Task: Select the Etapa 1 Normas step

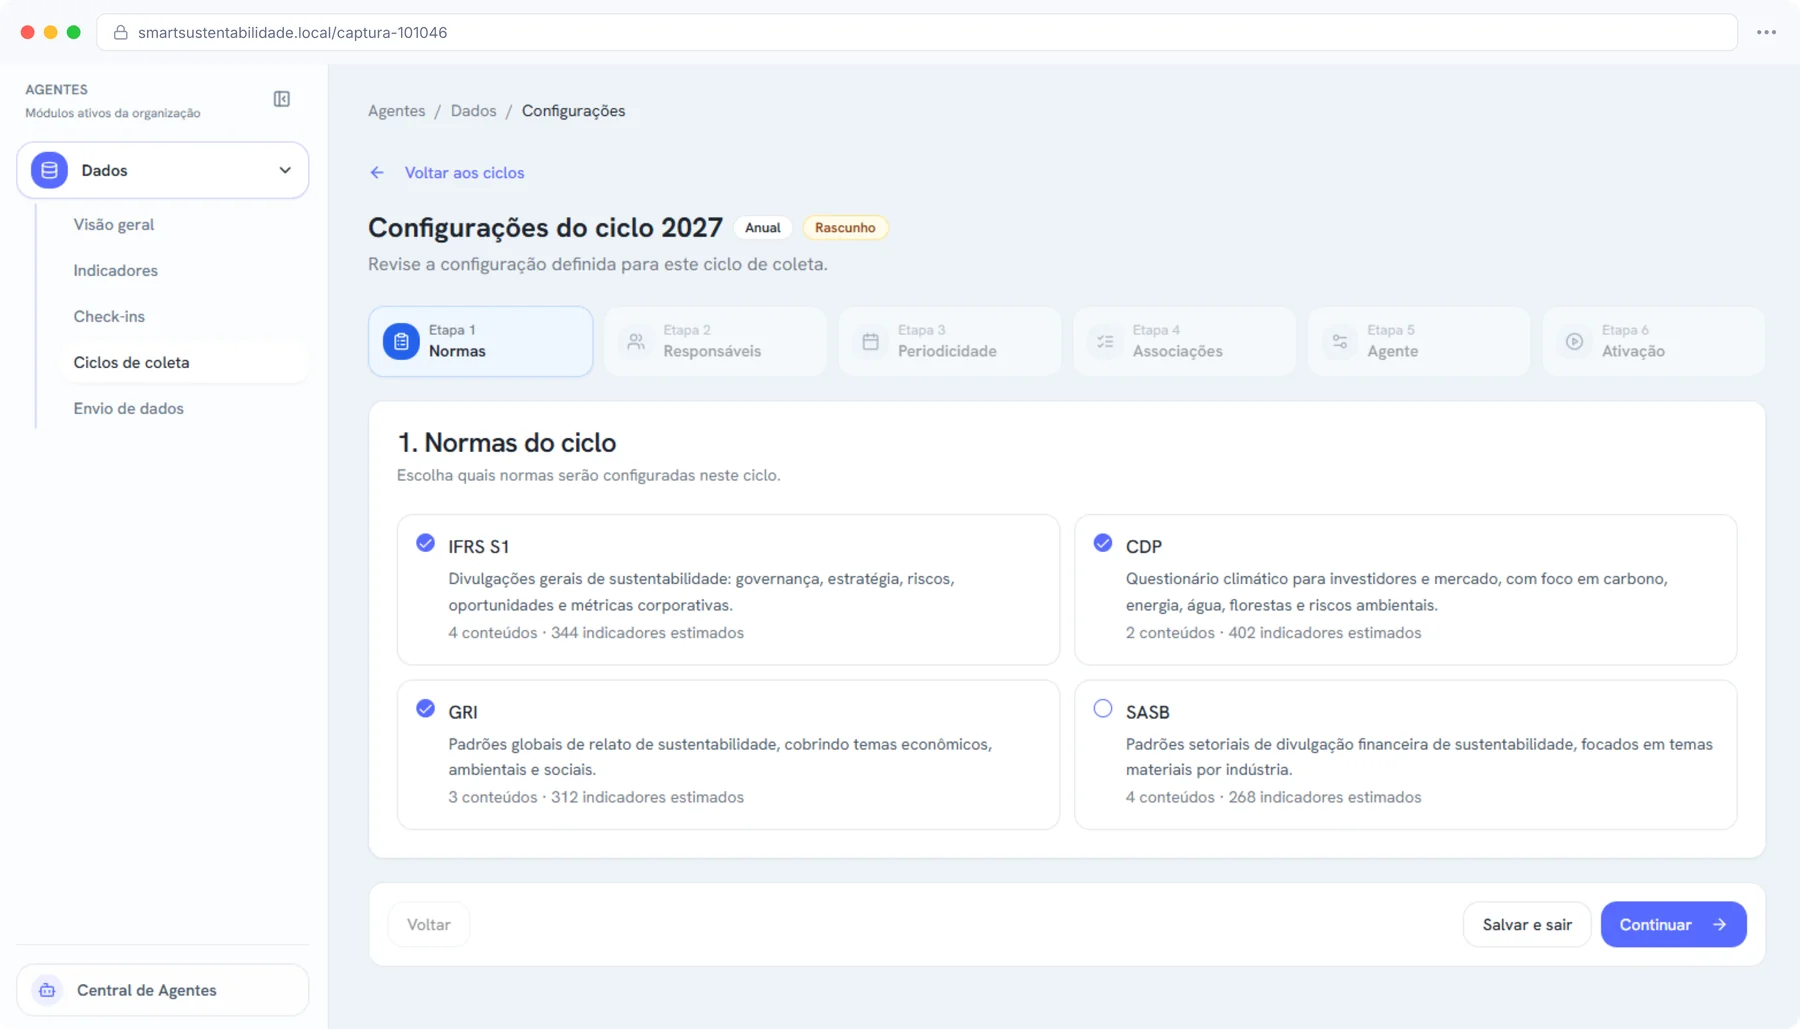Action: tap(481, 341)
